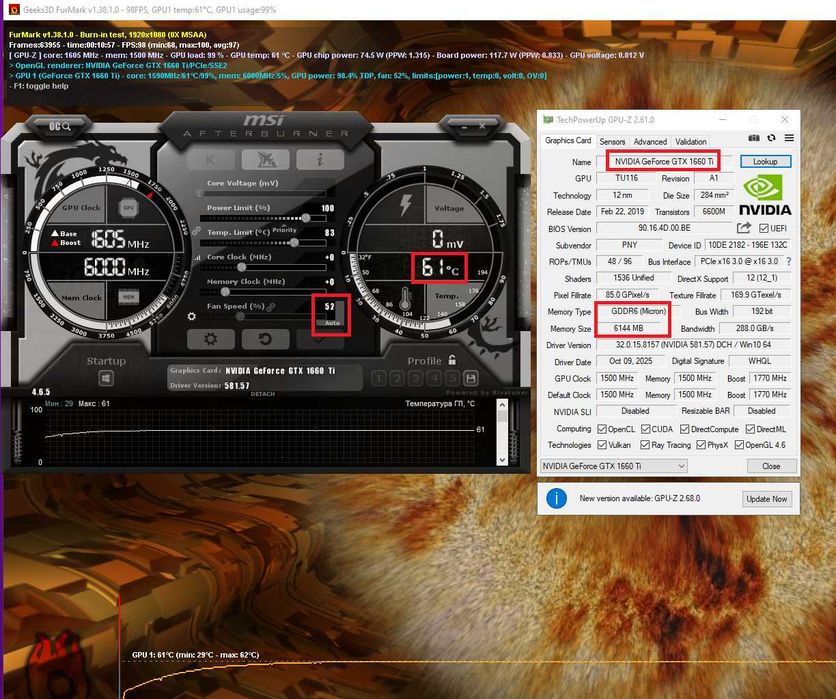Click the Memory Clock slider handle
Viewport: 836px width, 699px height.
225,292
